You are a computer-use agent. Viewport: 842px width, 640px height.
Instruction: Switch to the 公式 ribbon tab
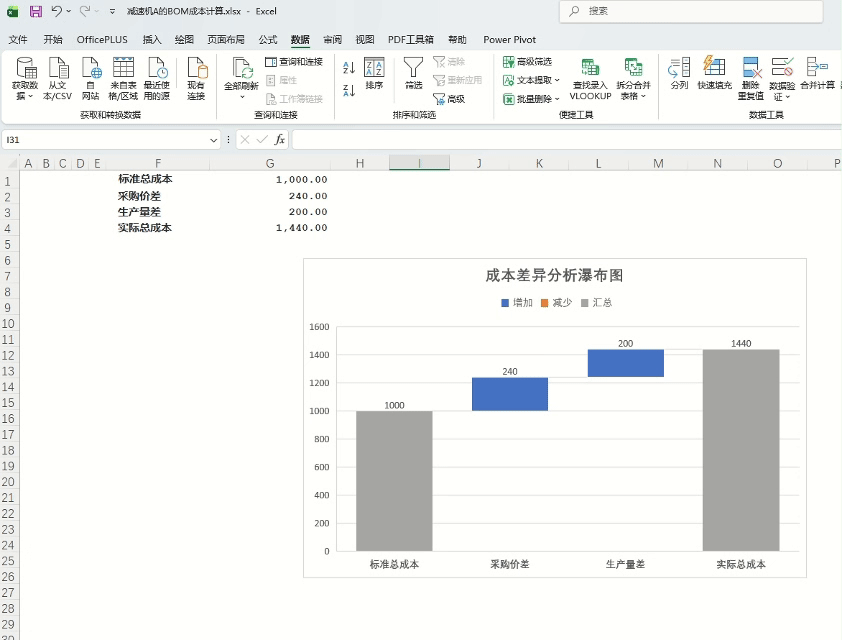(266, 39)
